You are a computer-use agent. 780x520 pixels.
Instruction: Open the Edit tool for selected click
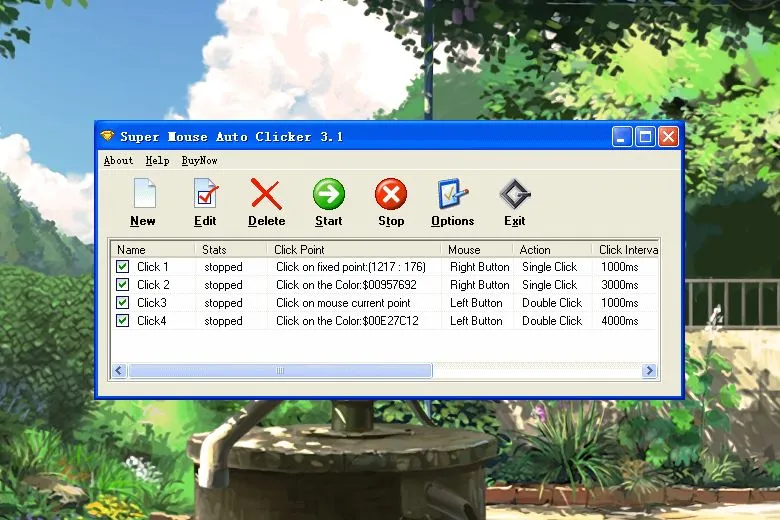[x=205, y=202]
